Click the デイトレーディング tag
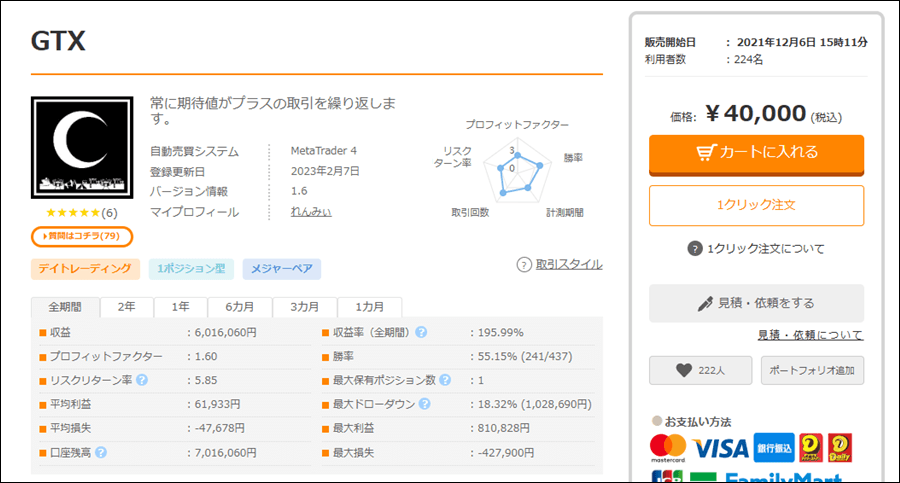The width and height of the screenshot is (900, 483). [85, 269]
